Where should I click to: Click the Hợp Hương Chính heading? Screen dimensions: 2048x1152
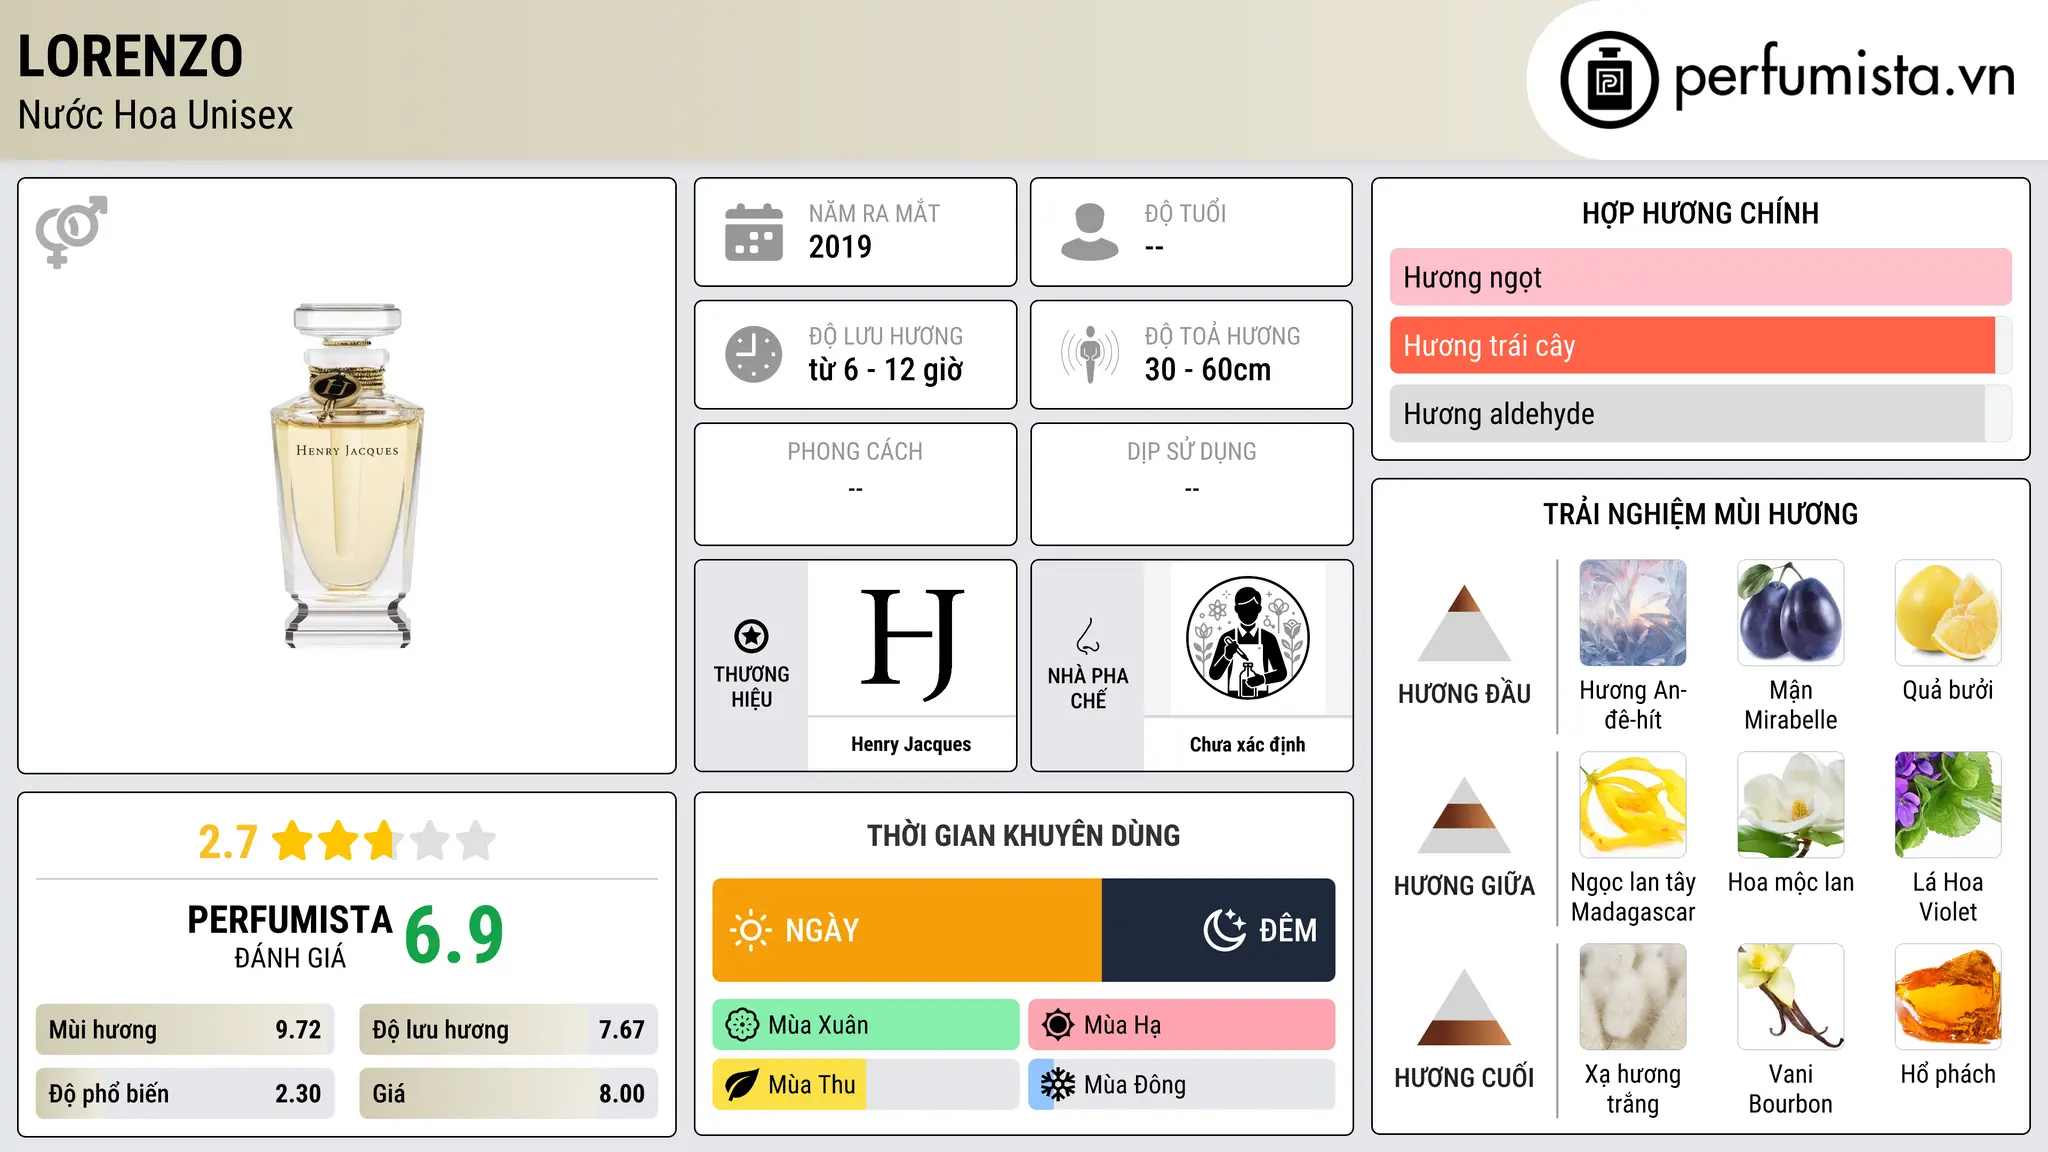point(1700,213)
